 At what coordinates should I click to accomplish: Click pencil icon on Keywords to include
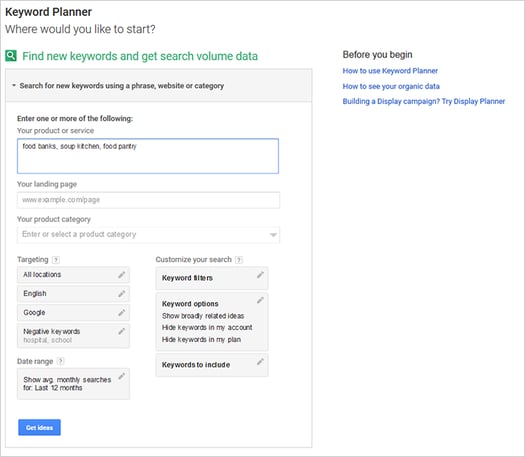260,362
